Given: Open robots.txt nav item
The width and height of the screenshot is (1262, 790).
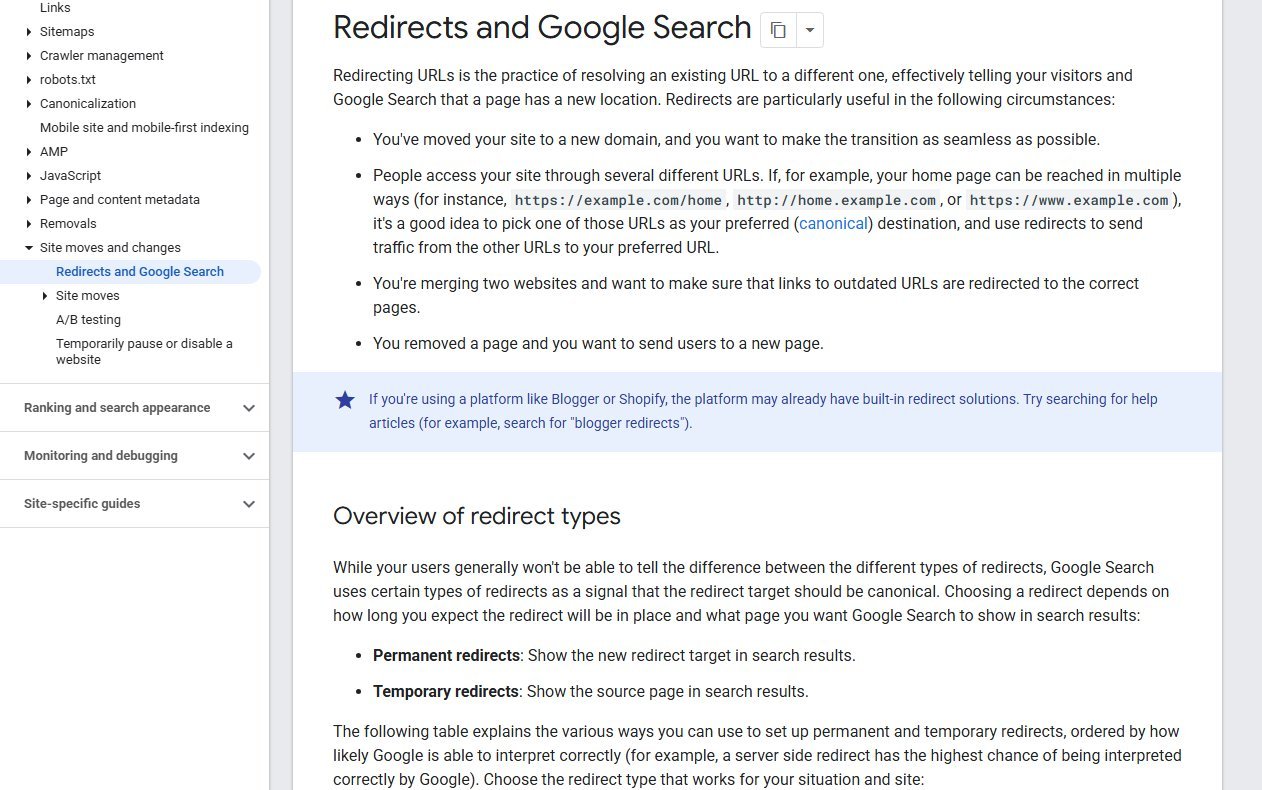Looking at the screenshot, I should pyautogui.click(x=68, y=80).
